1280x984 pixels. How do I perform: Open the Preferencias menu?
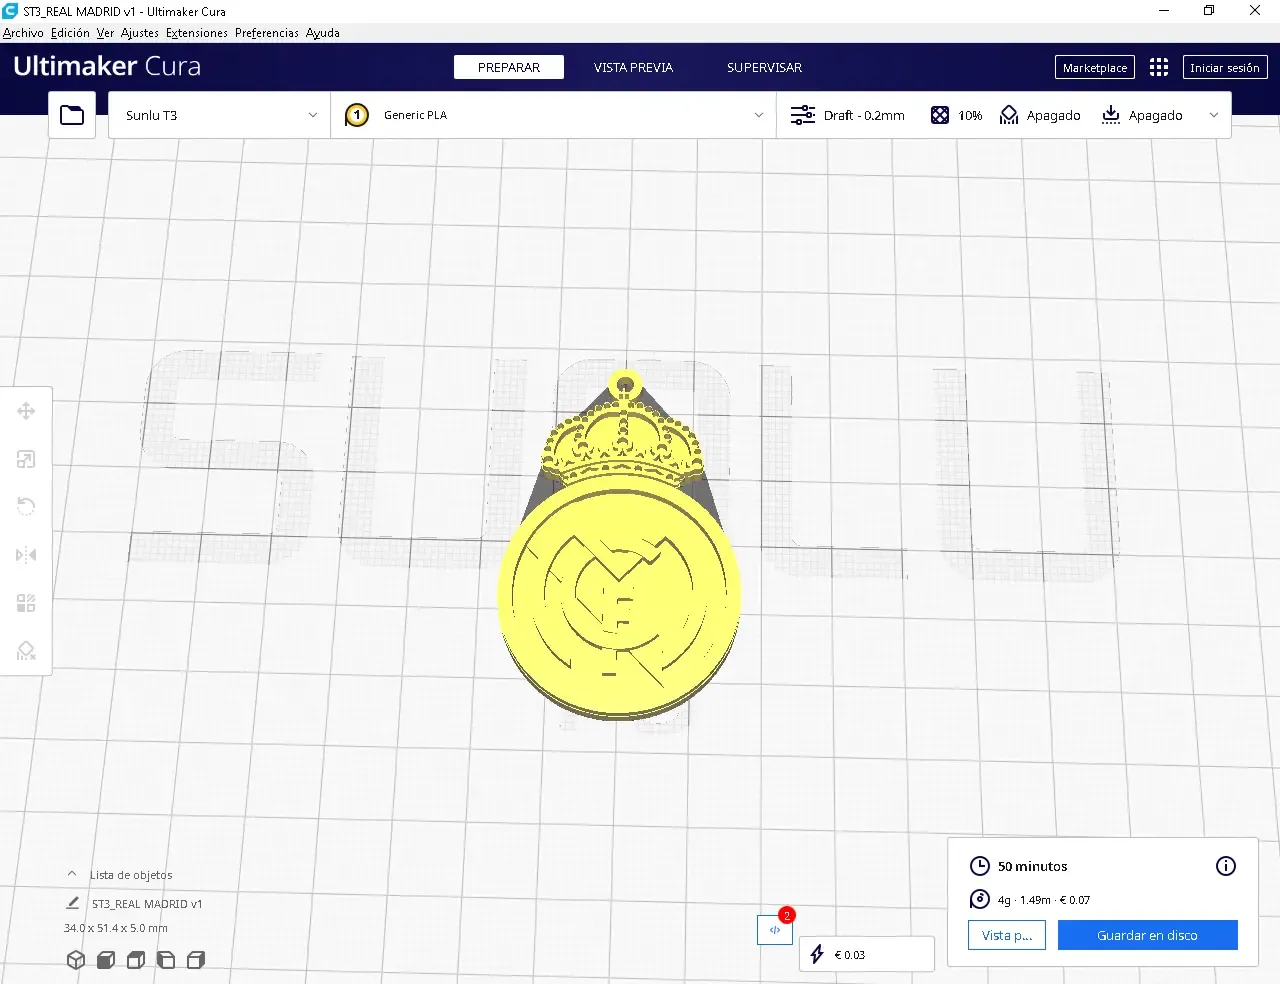point(267,33)
